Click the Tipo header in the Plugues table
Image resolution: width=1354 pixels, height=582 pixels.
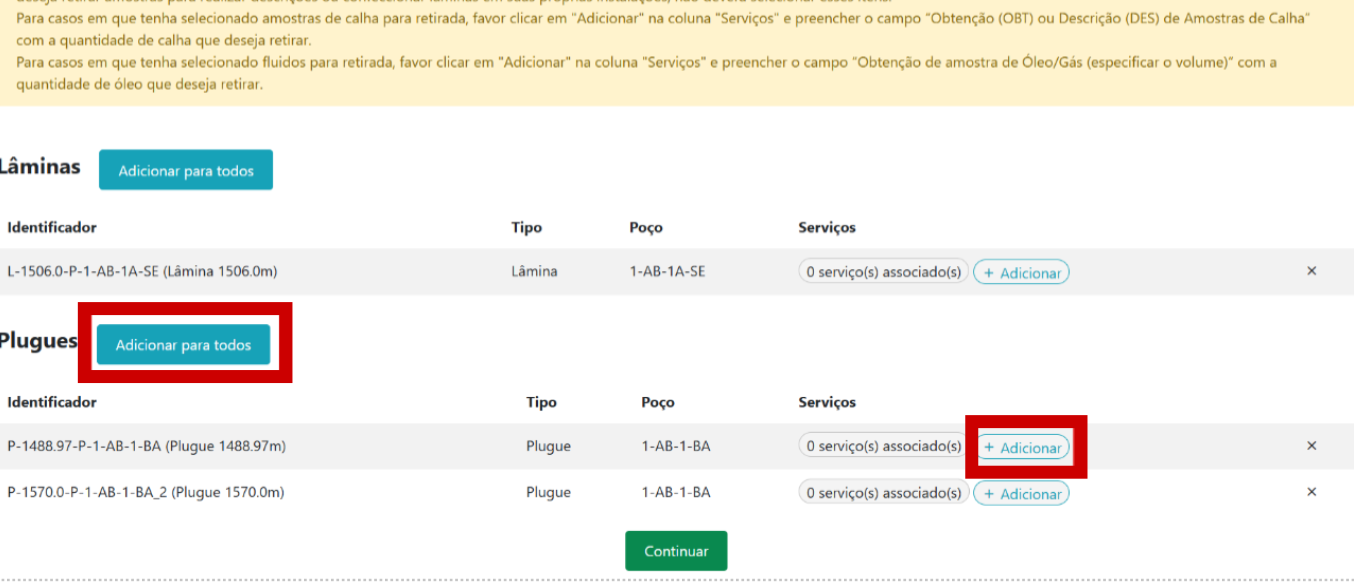pos(541,402)
